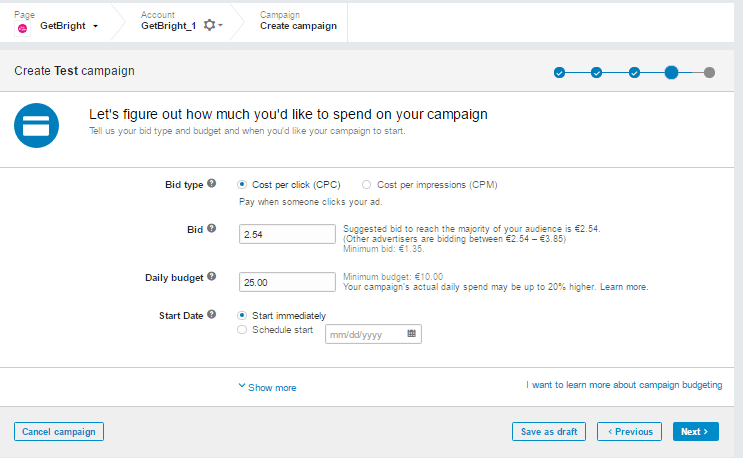Click the Next button
This screenshot has height=458, width=744.
[695, 432]
